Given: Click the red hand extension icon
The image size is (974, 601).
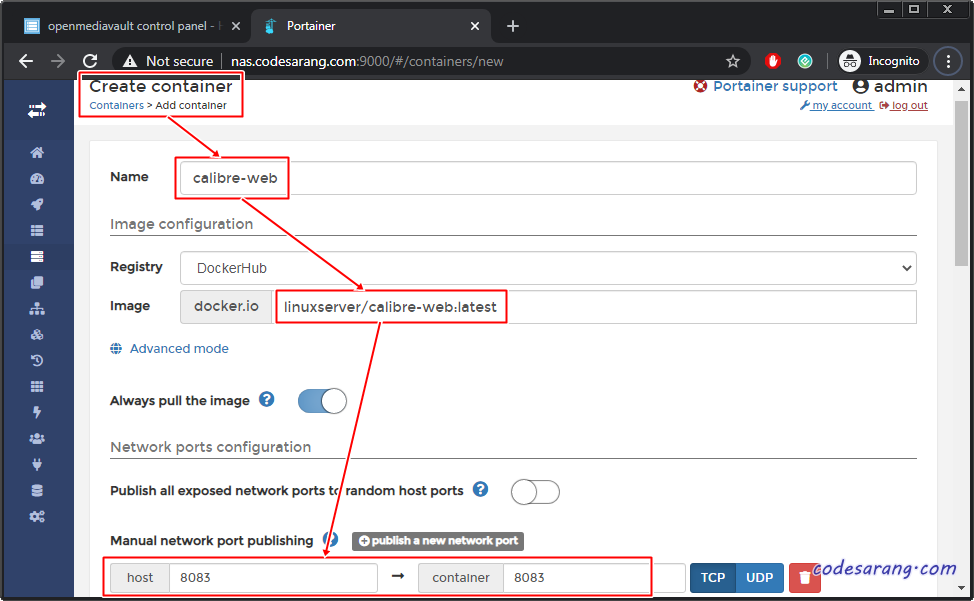Looking at the screenshot, I should click(x=773, y=61).
